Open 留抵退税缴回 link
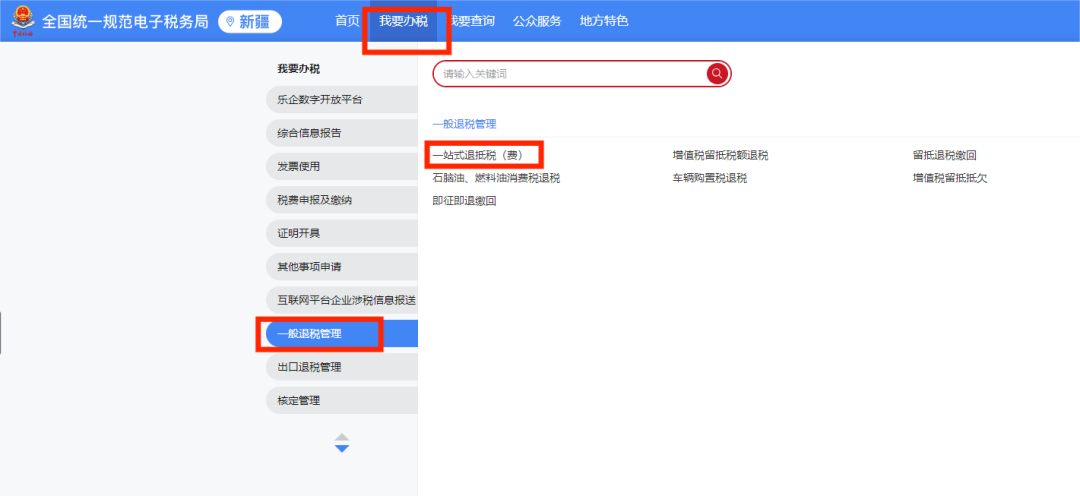Screen dimensions: 1080x496 click(944, 156)
